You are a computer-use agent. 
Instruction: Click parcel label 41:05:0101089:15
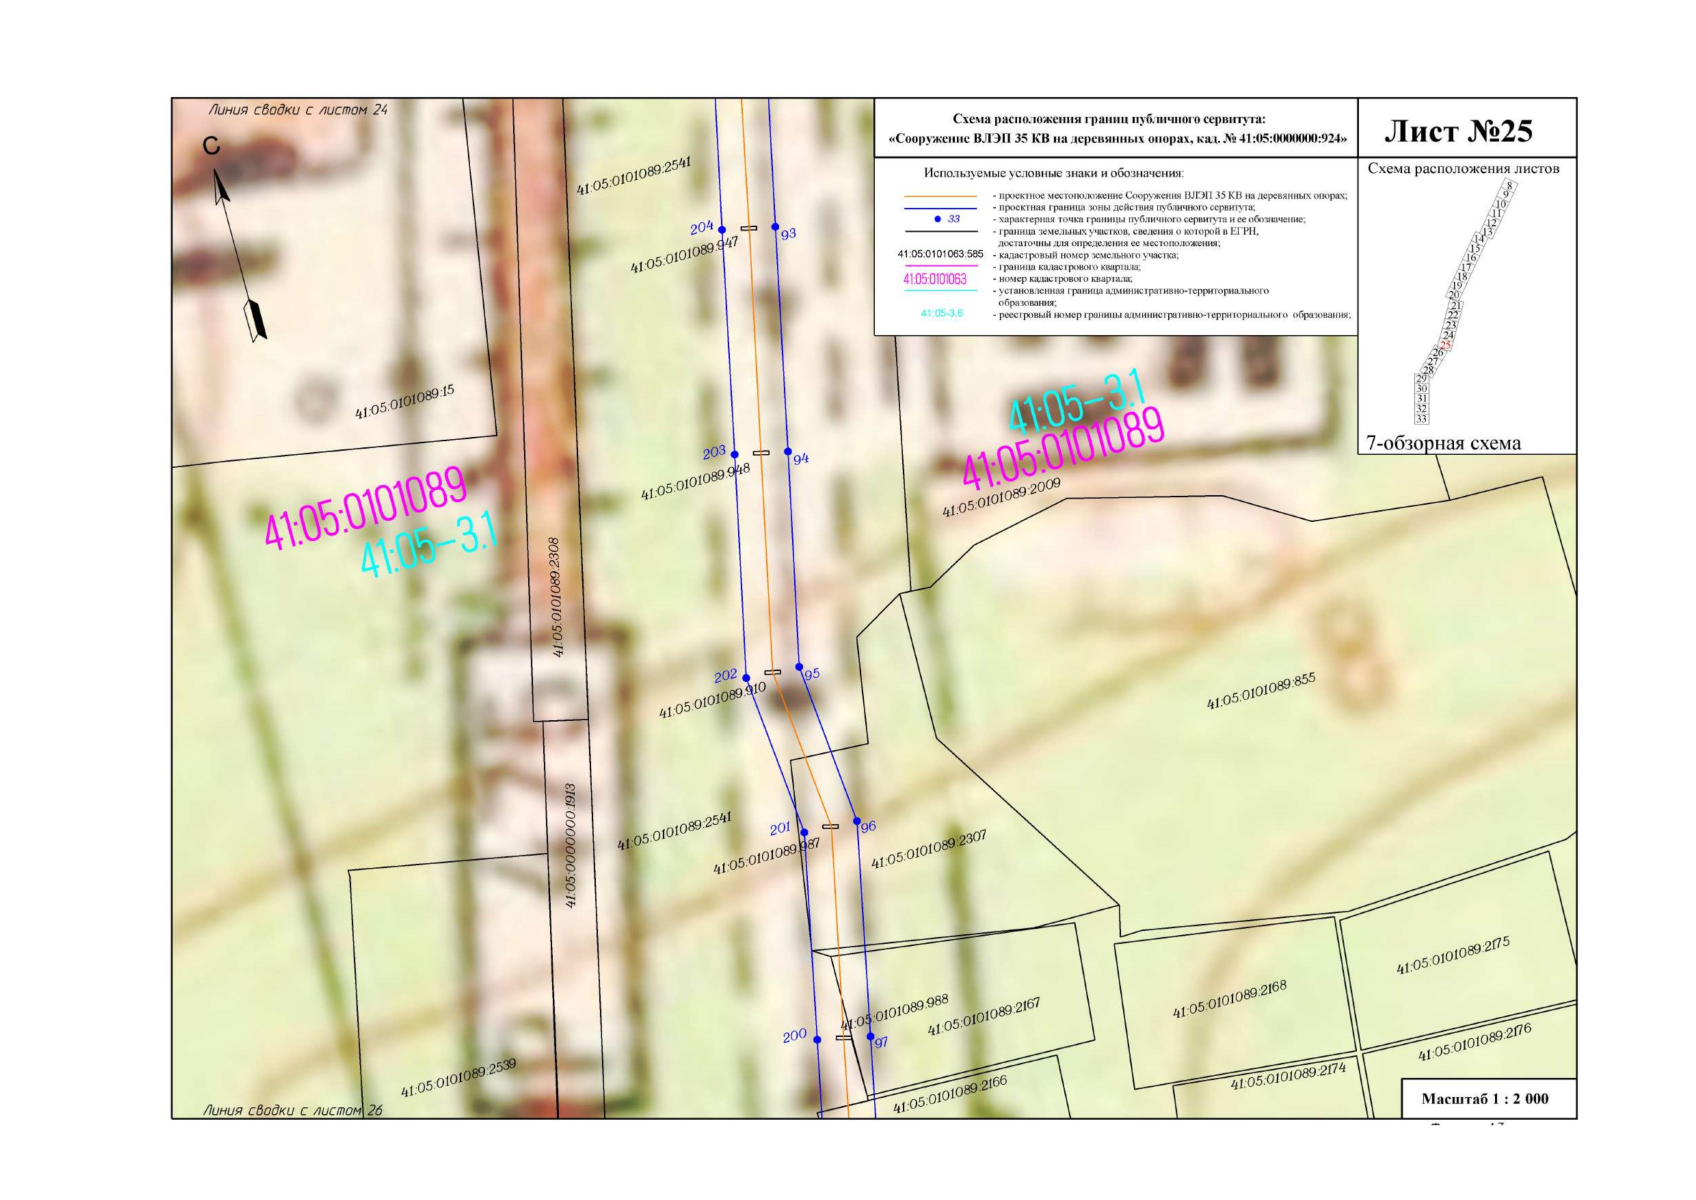[404, 402]
